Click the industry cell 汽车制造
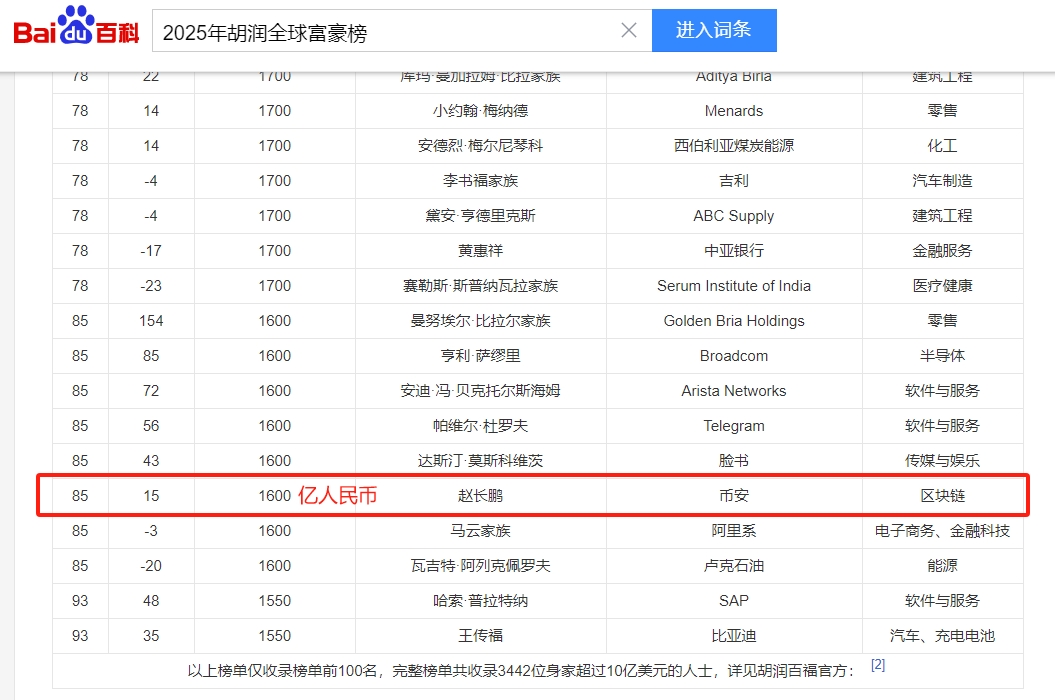Image resolution: width=1055 pixels, height=700 pixels. 942,181
